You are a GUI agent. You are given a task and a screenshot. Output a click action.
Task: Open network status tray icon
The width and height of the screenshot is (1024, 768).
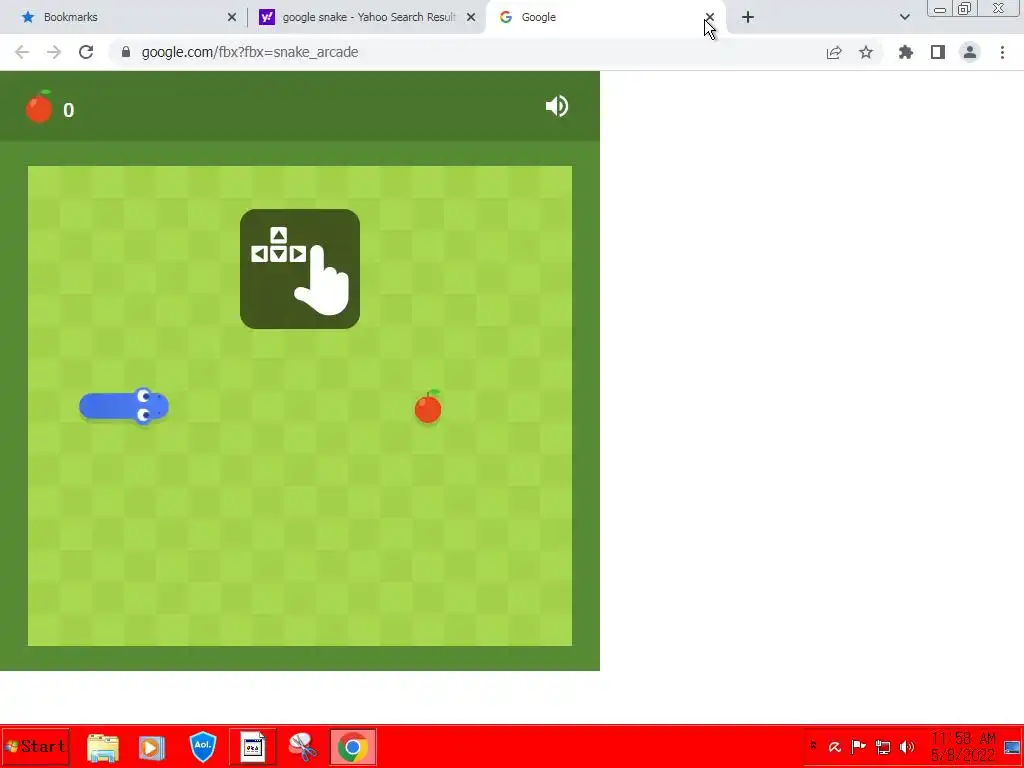[x=883, y=746]
